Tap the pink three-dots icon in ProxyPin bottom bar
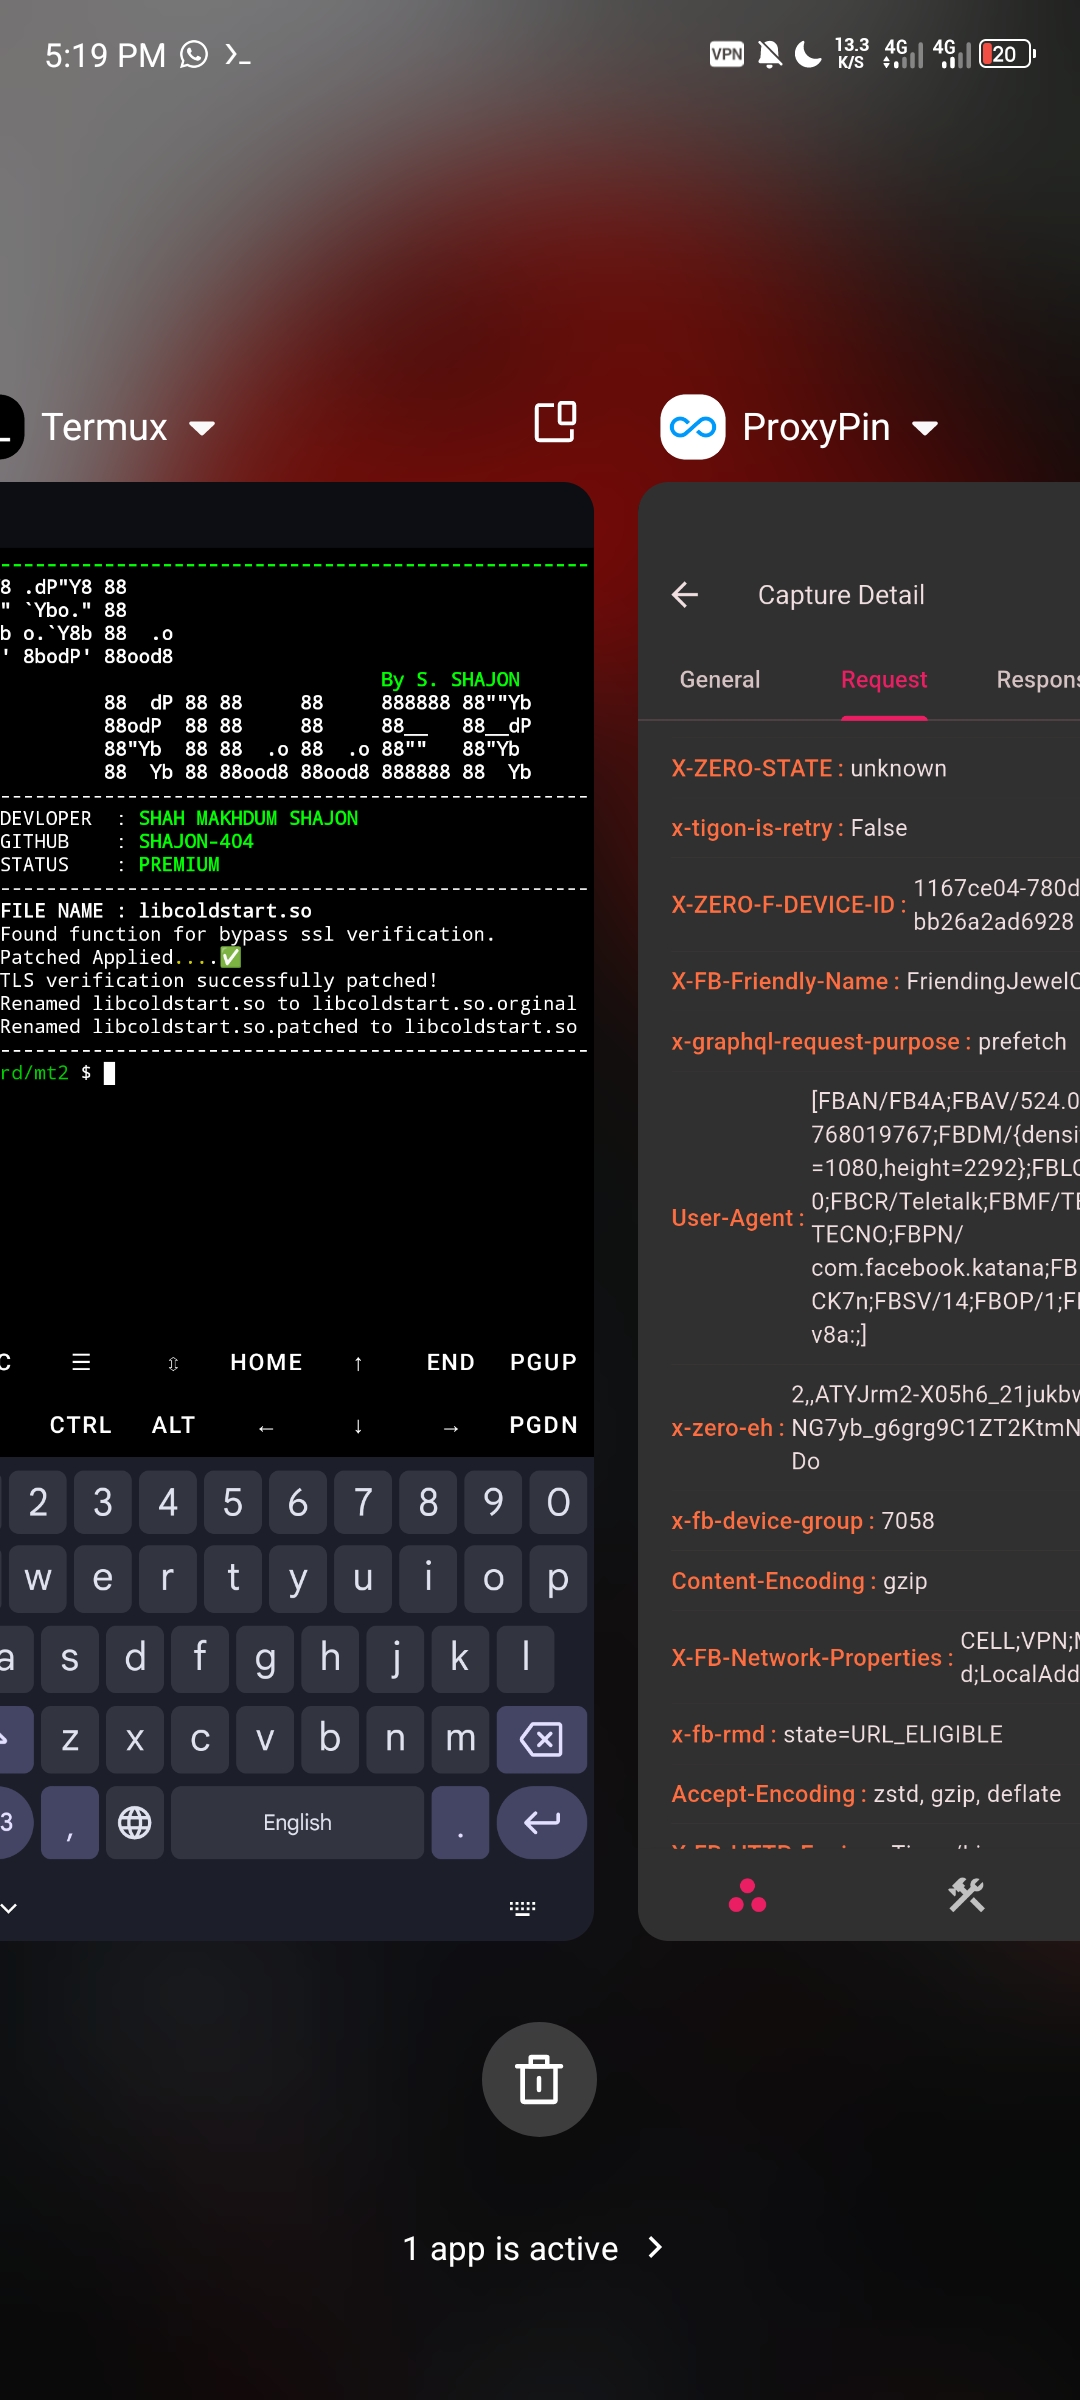 tap(747, 1895)
